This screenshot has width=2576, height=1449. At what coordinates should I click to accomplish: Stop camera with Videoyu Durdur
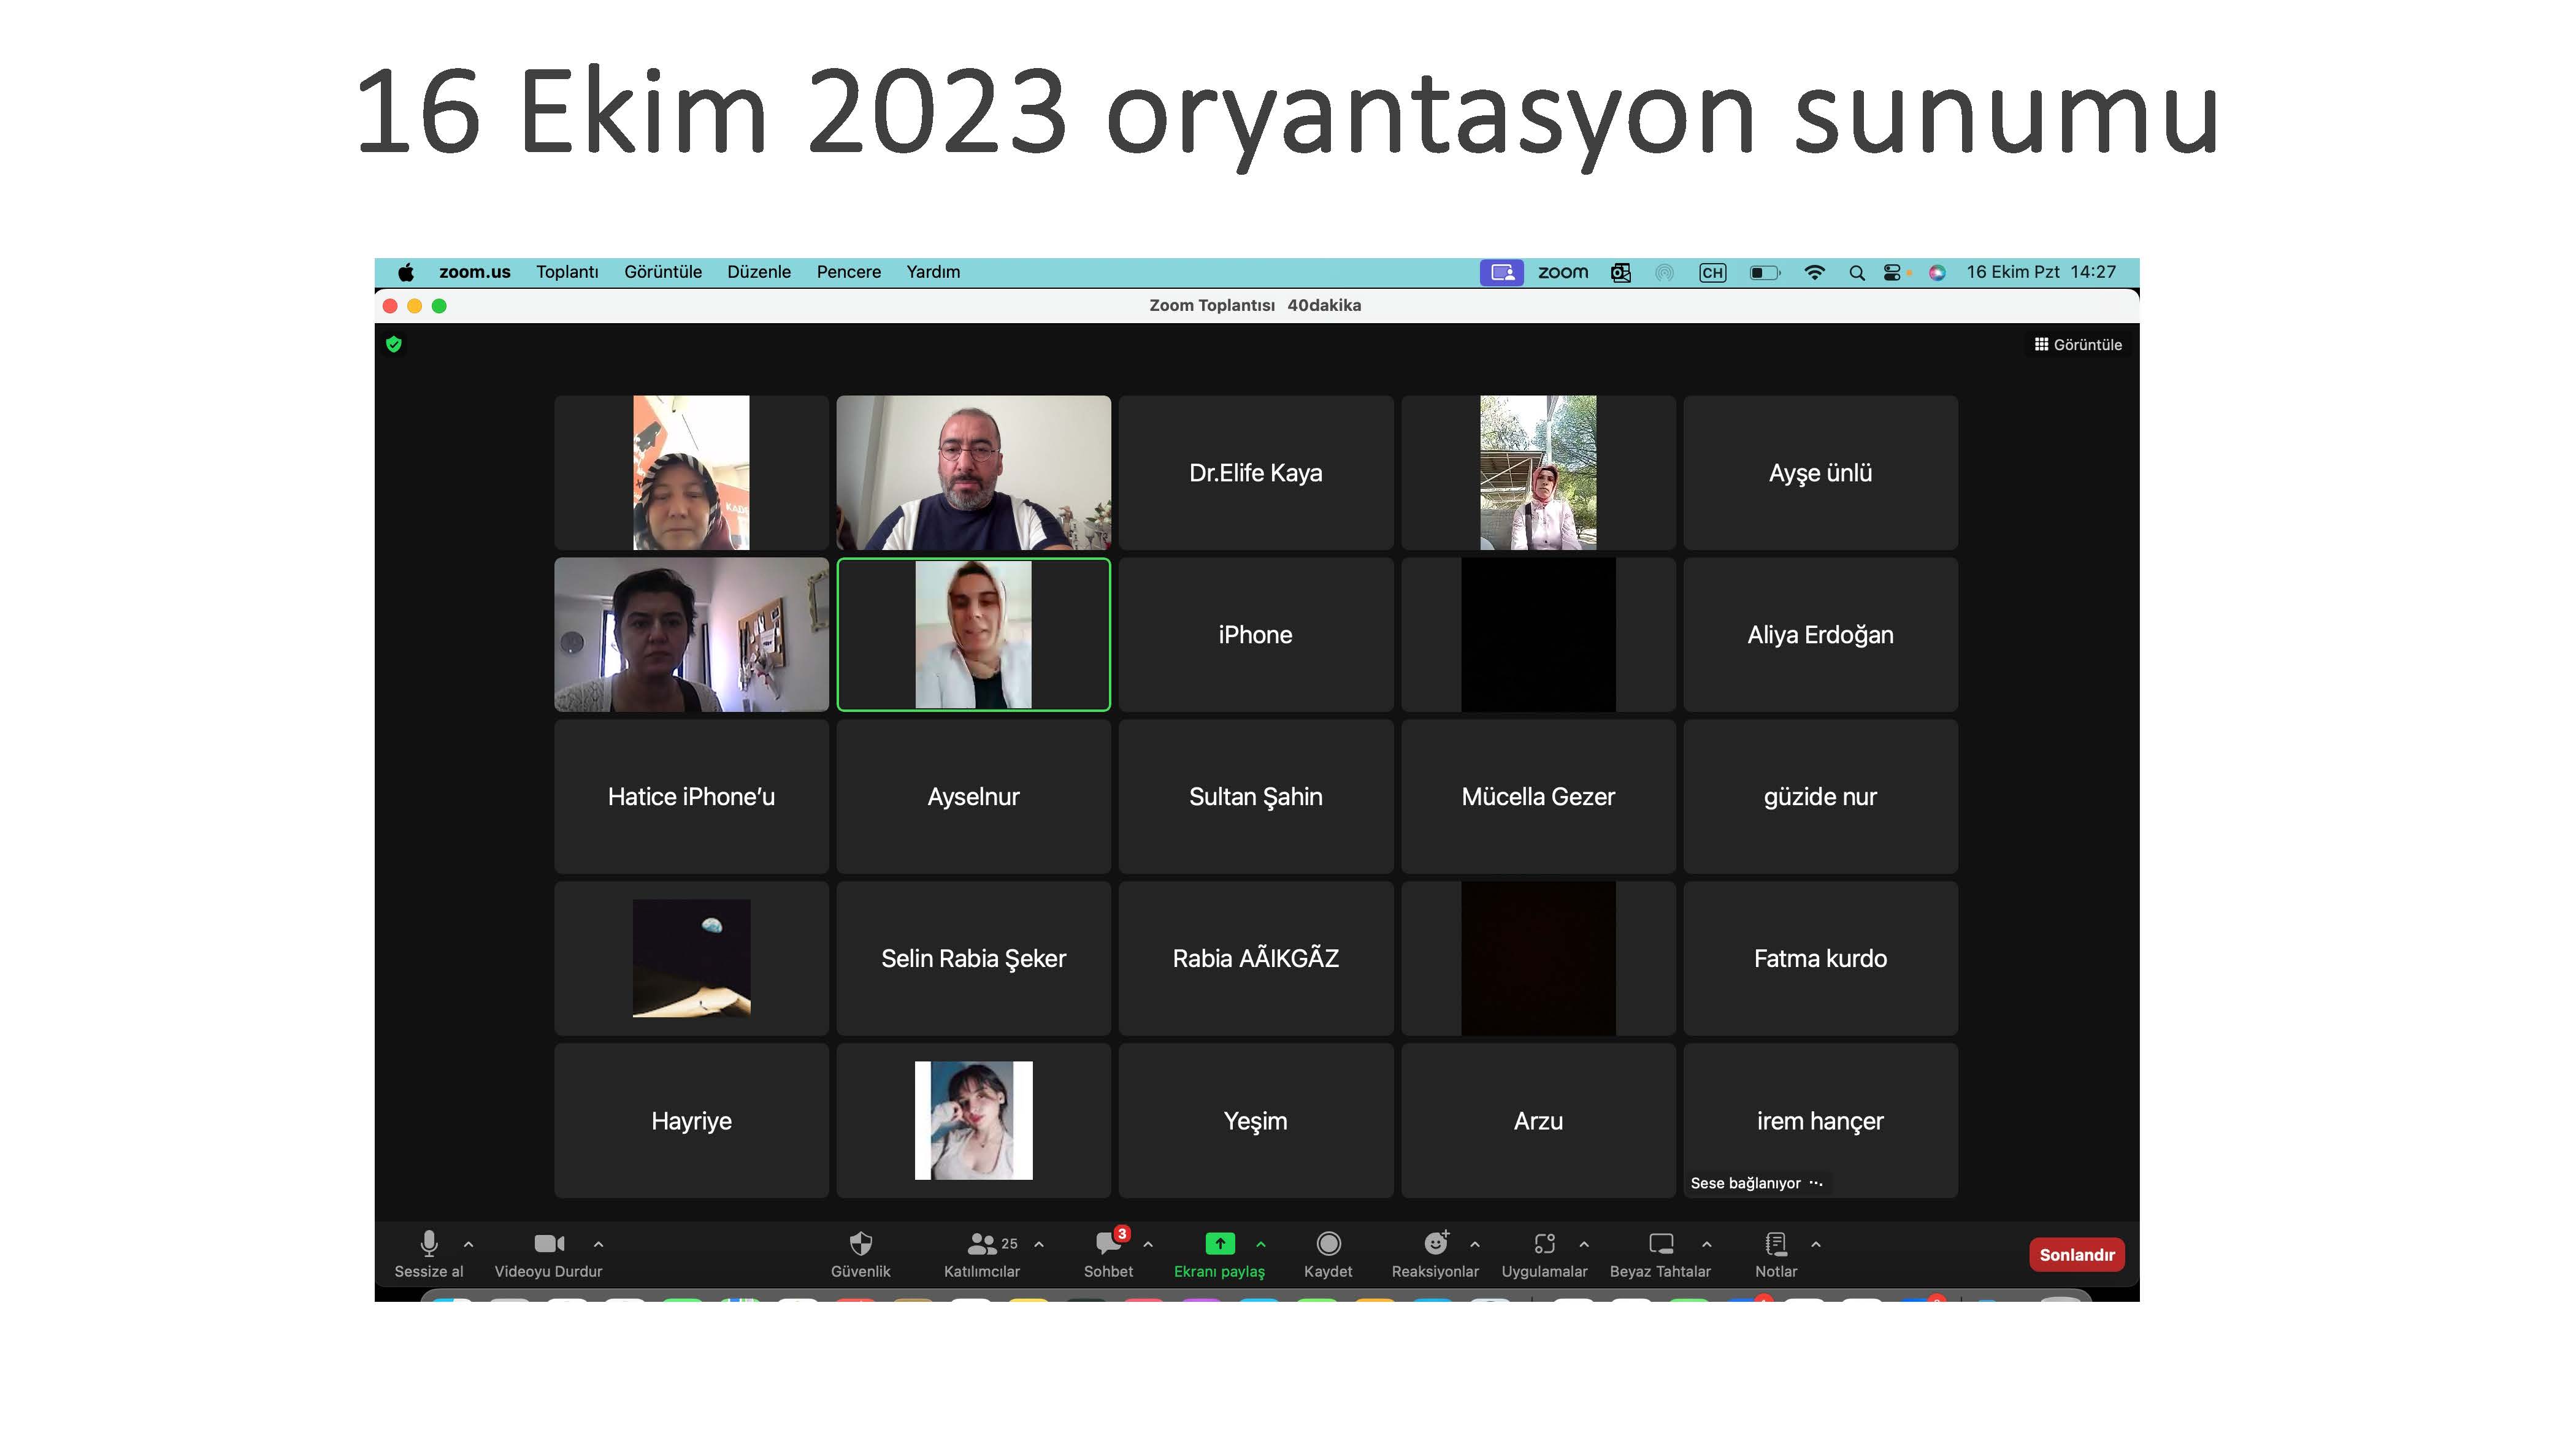pos(548,1254)
